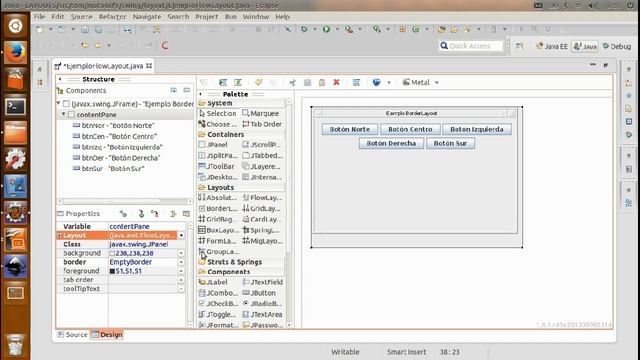This screenshot has width=640, height=360.
Task: Select the JCheckBox palette component
Action: [x=218, y=304]
